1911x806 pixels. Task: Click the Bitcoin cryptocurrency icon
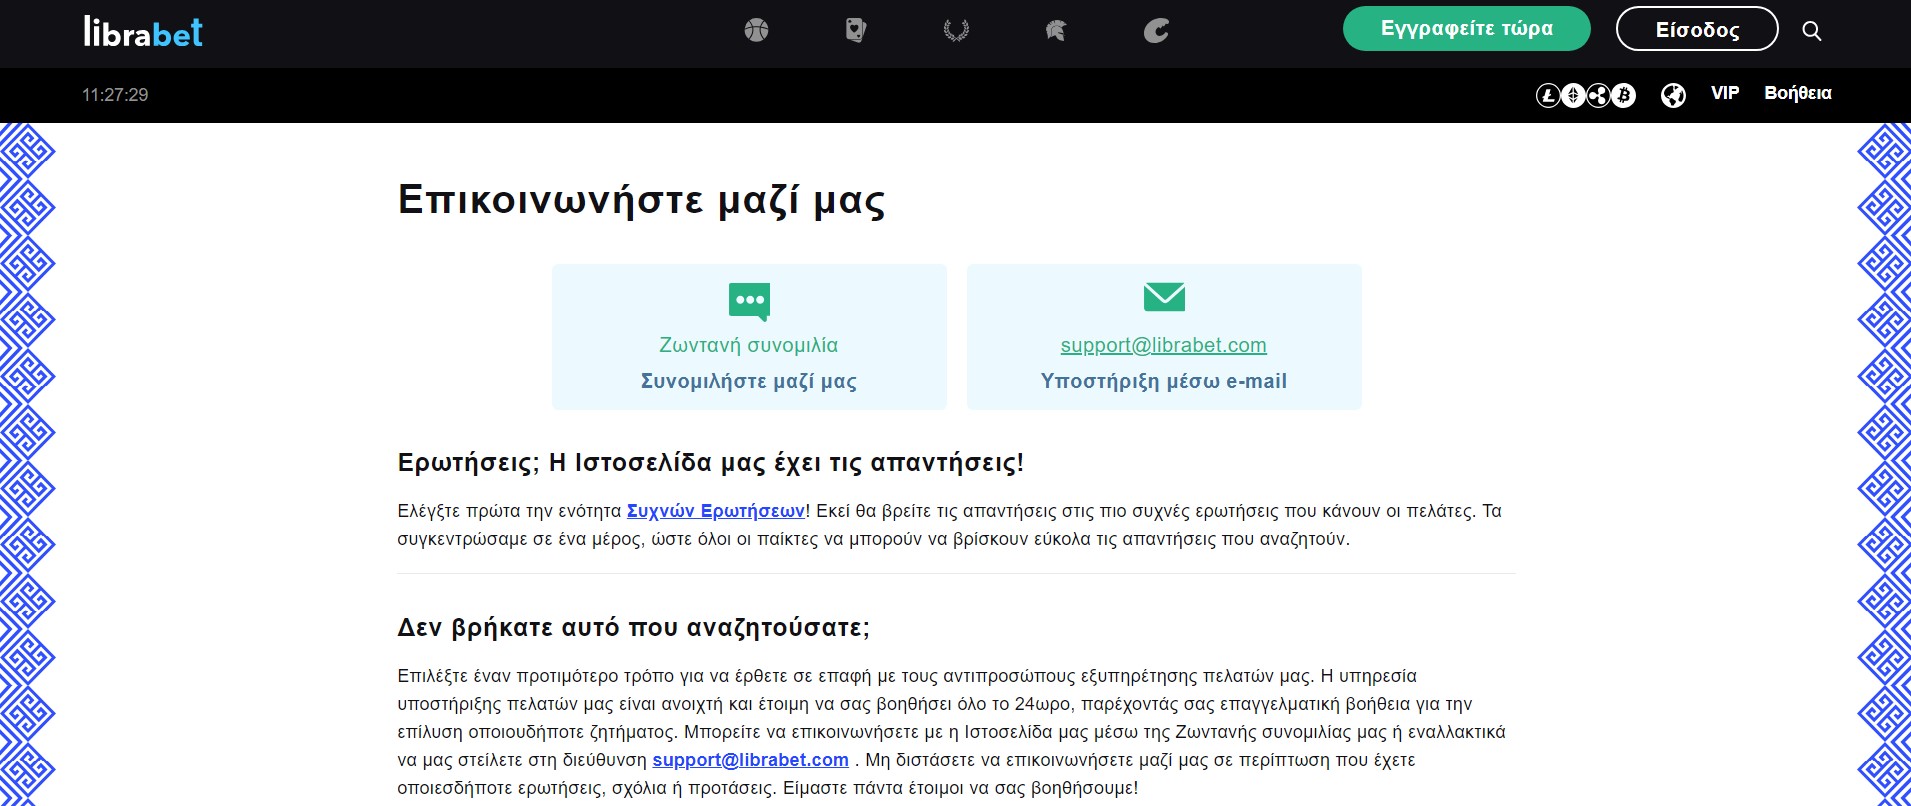click(1623, 95)
